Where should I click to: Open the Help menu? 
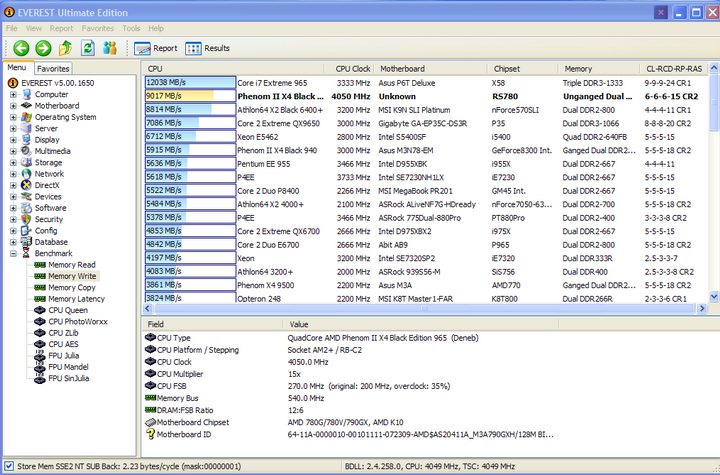(x=156, y=28)
